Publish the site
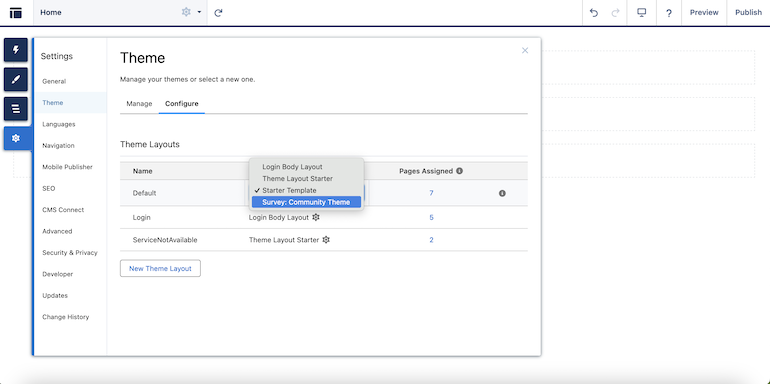The width and height of the screenshot is (770, 384). coord(748,13)
